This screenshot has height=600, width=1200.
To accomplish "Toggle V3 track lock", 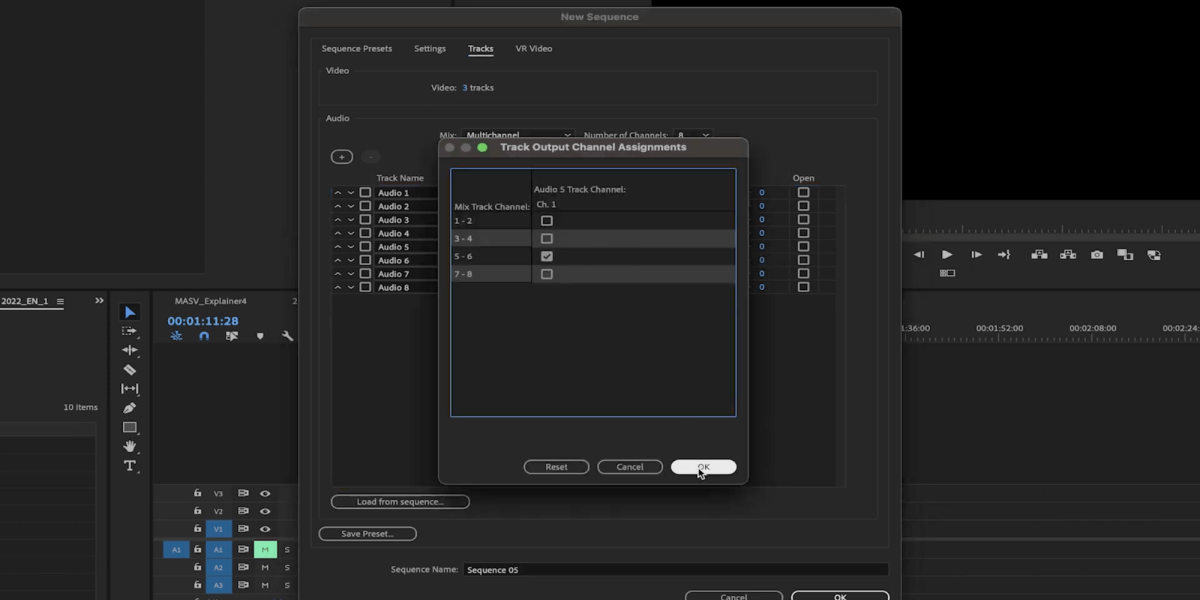I will pyautogui.click(x=197, y=493).
